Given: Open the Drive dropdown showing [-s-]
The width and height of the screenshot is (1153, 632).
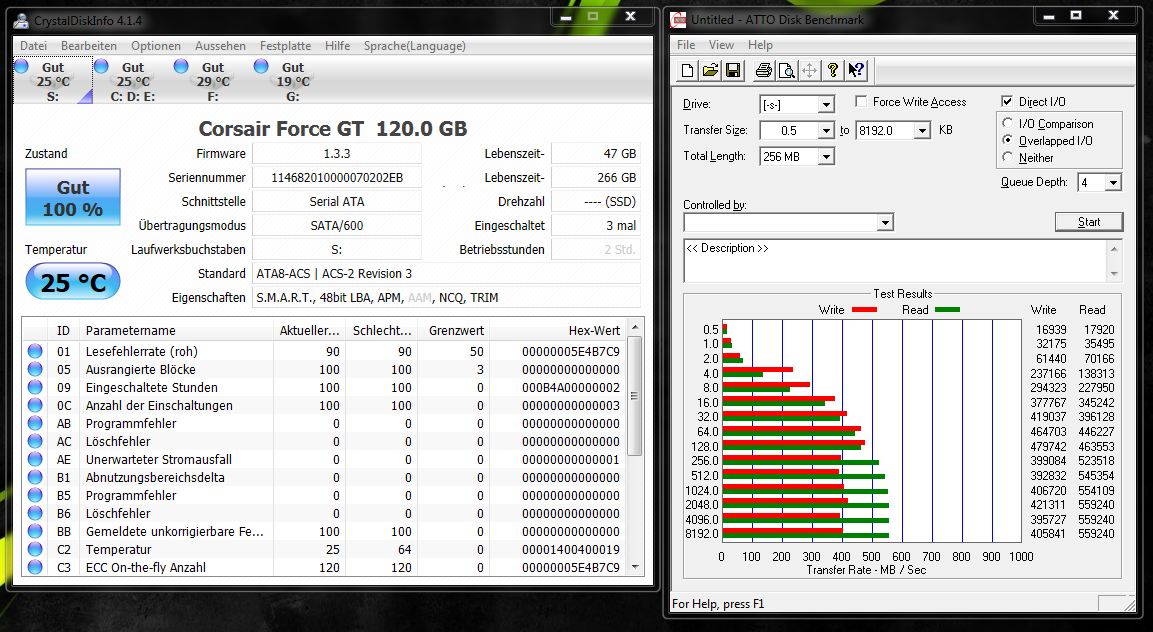Looking at the screenshot, I should (x=827, y=105).
